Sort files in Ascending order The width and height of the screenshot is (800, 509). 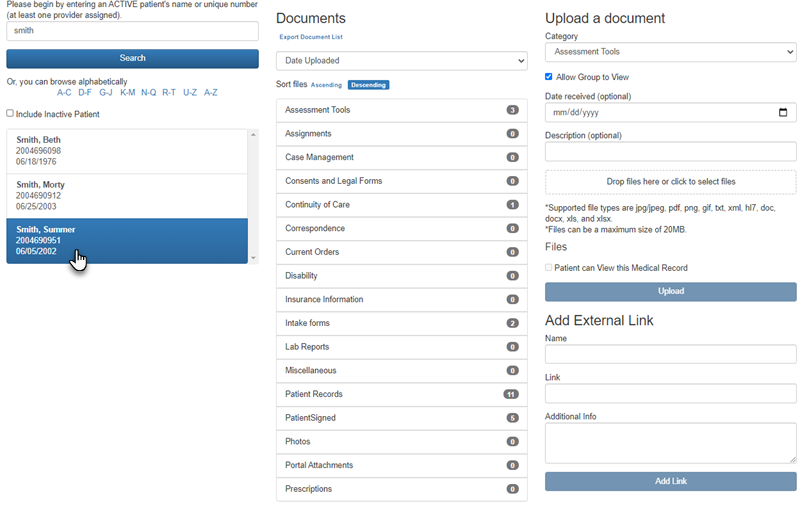326,85
